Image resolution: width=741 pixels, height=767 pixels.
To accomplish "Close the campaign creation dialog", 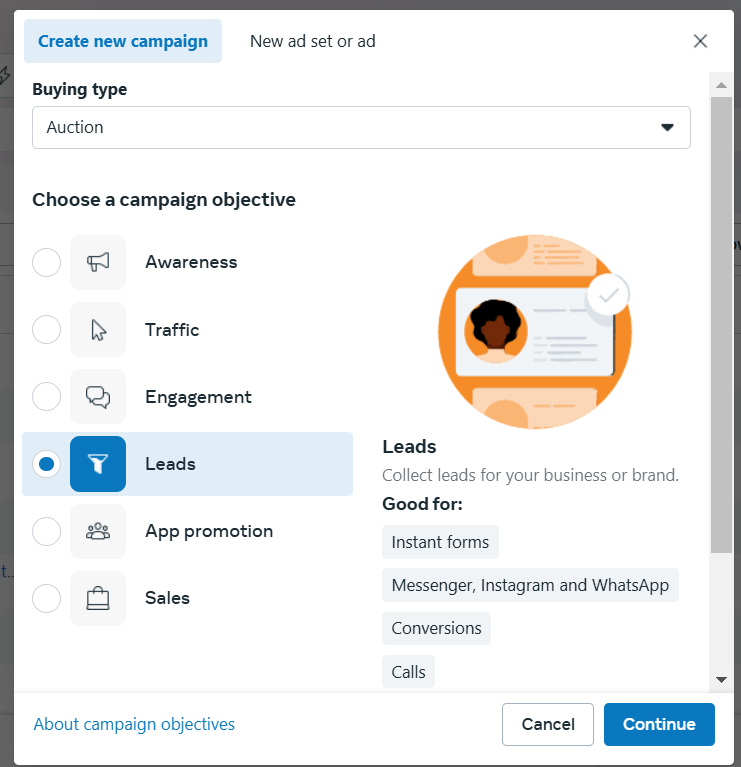I will coord(700,41).
